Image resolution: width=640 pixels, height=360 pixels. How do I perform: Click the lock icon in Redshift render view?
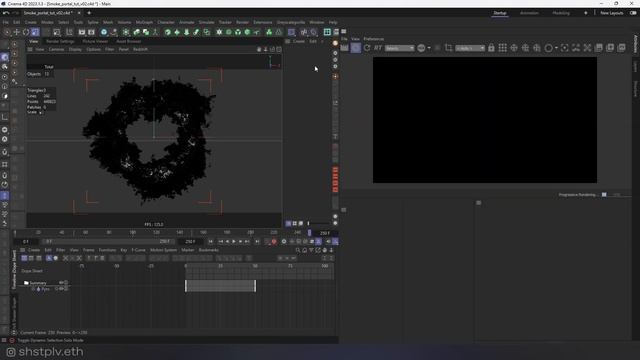[x=491, y=48]
